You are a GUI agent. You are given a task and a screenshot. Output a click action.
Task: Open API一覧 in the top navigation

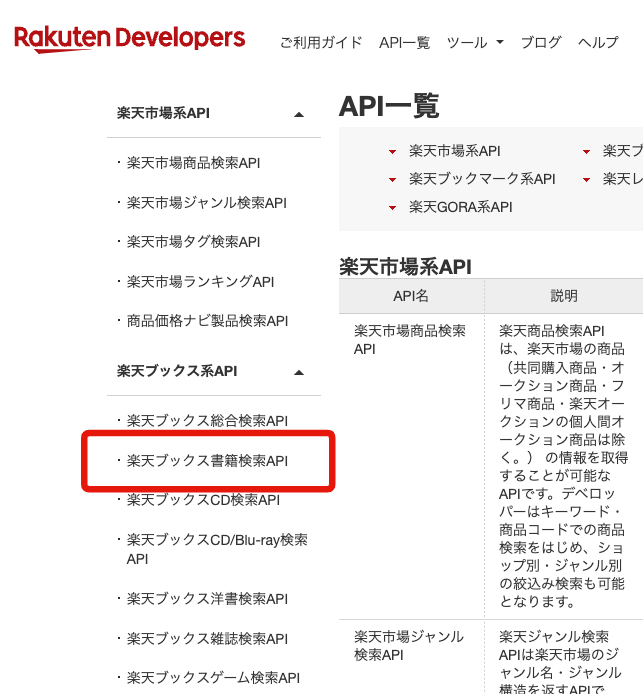click(x=404, y=42)
